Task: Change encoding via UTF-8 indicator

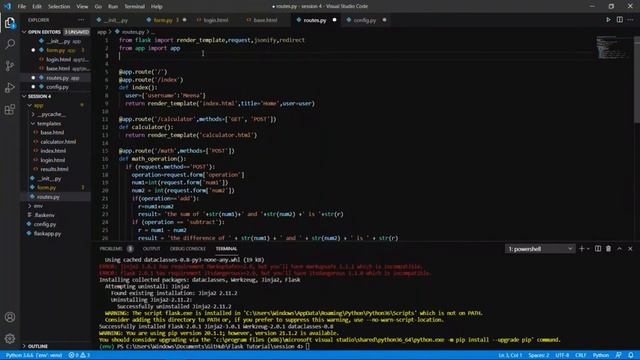Action: tap(562, 356)
